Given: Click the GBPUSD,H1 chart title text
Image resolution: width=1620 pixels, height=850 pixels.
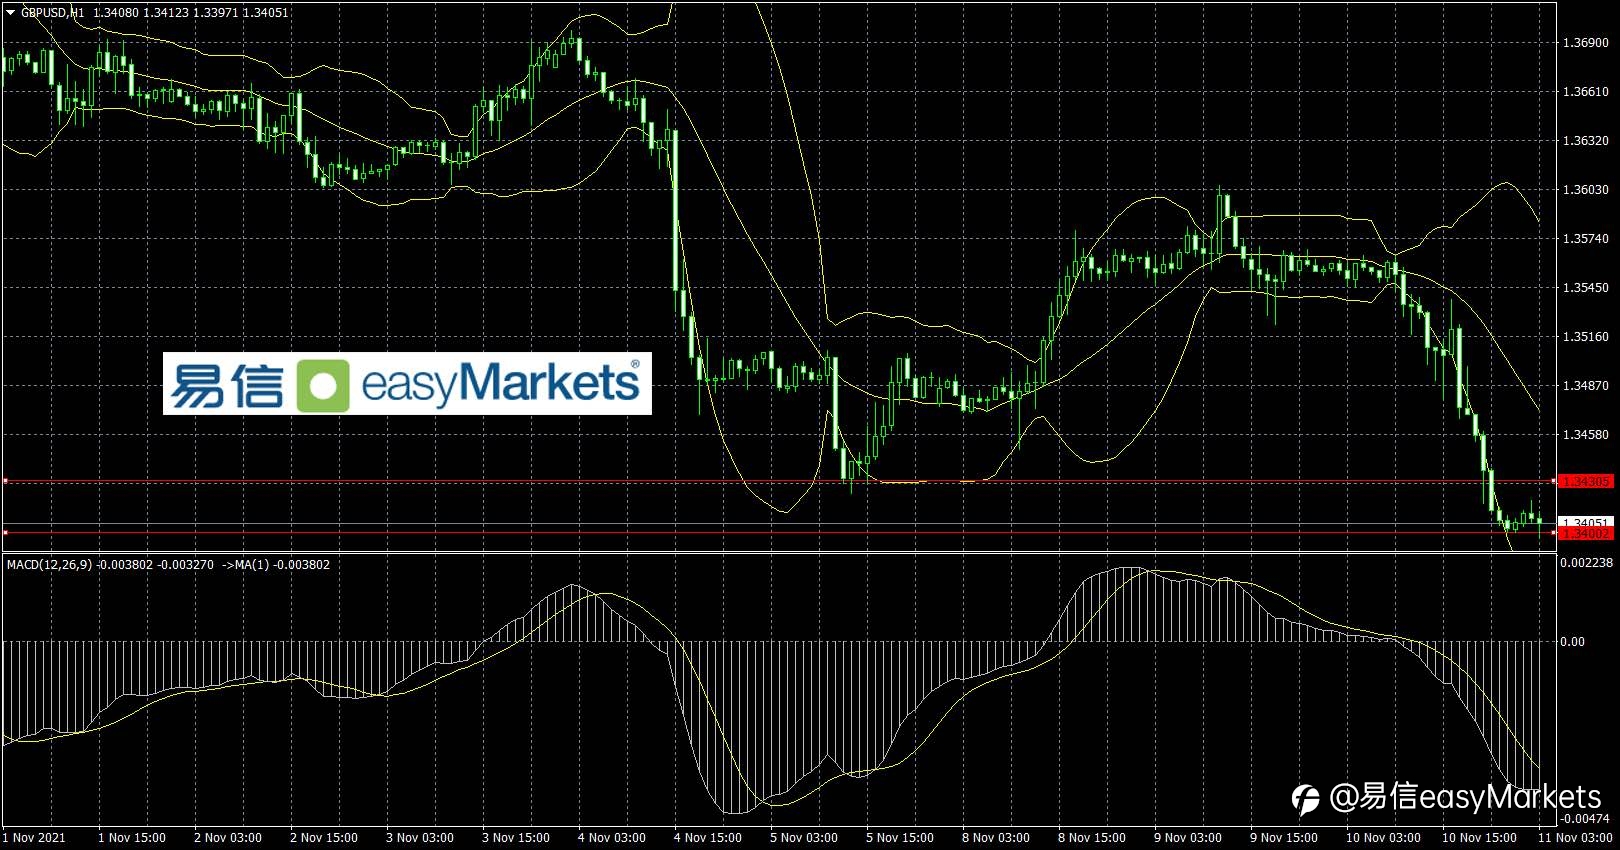Looking at the screenshot, I should (53, 13).
